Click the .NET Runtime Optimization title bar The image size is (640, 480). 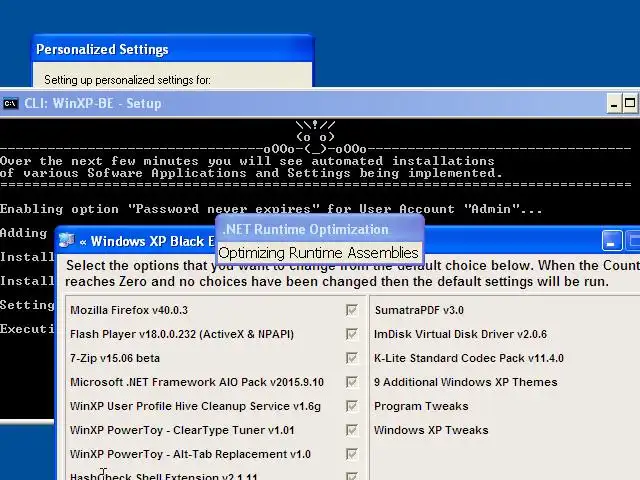pyautogui.click(x=320, y=229)
